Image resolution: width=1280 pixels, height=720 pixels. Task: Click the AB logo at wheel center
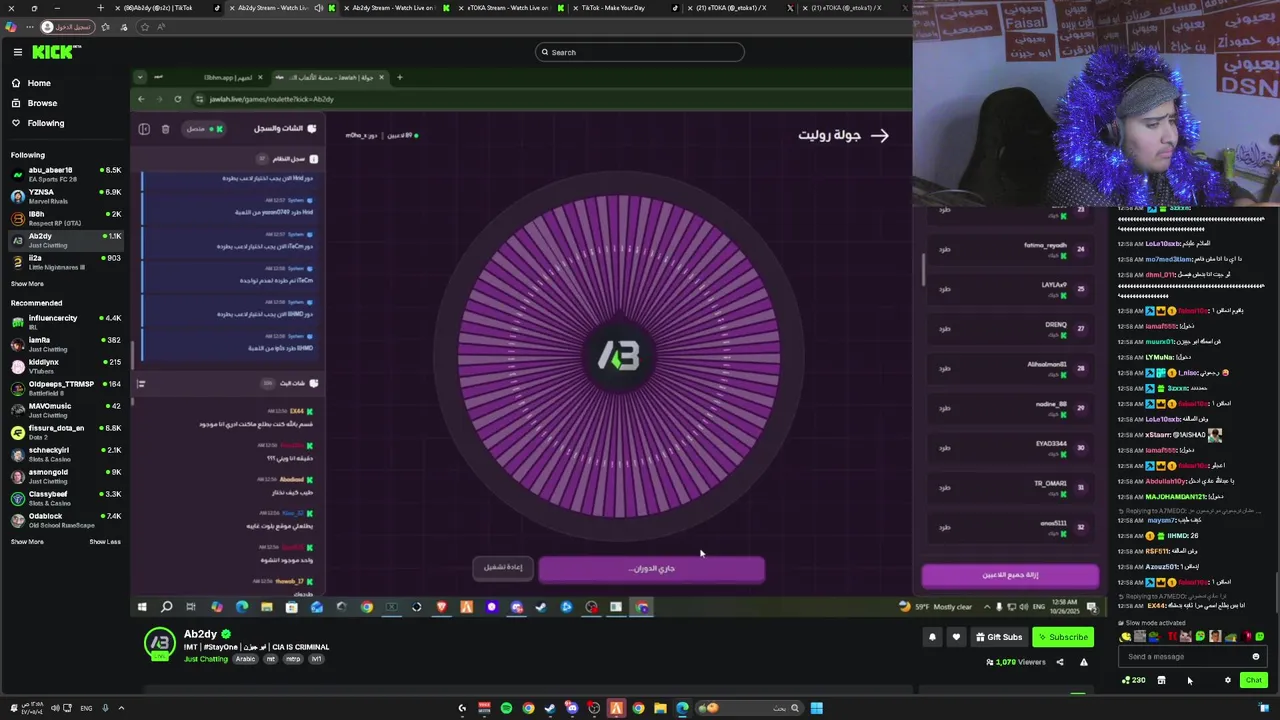click(x=618, y=357)
